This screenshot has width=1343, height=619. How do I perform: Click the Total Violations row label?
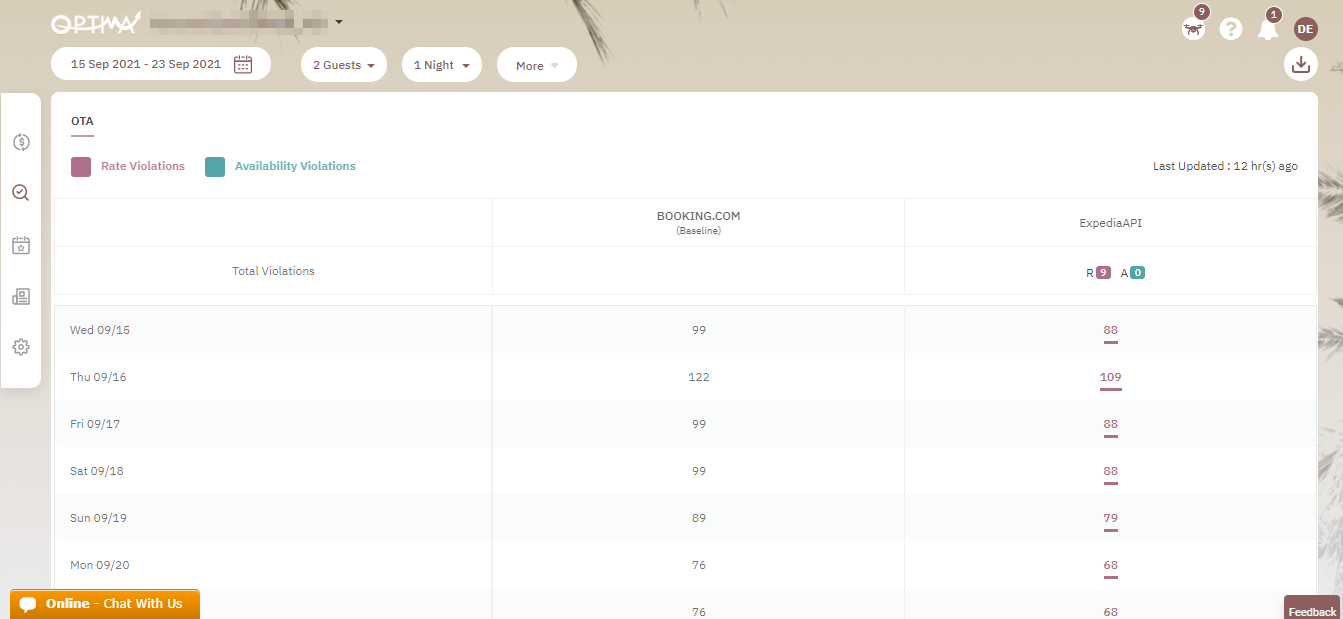273,271
